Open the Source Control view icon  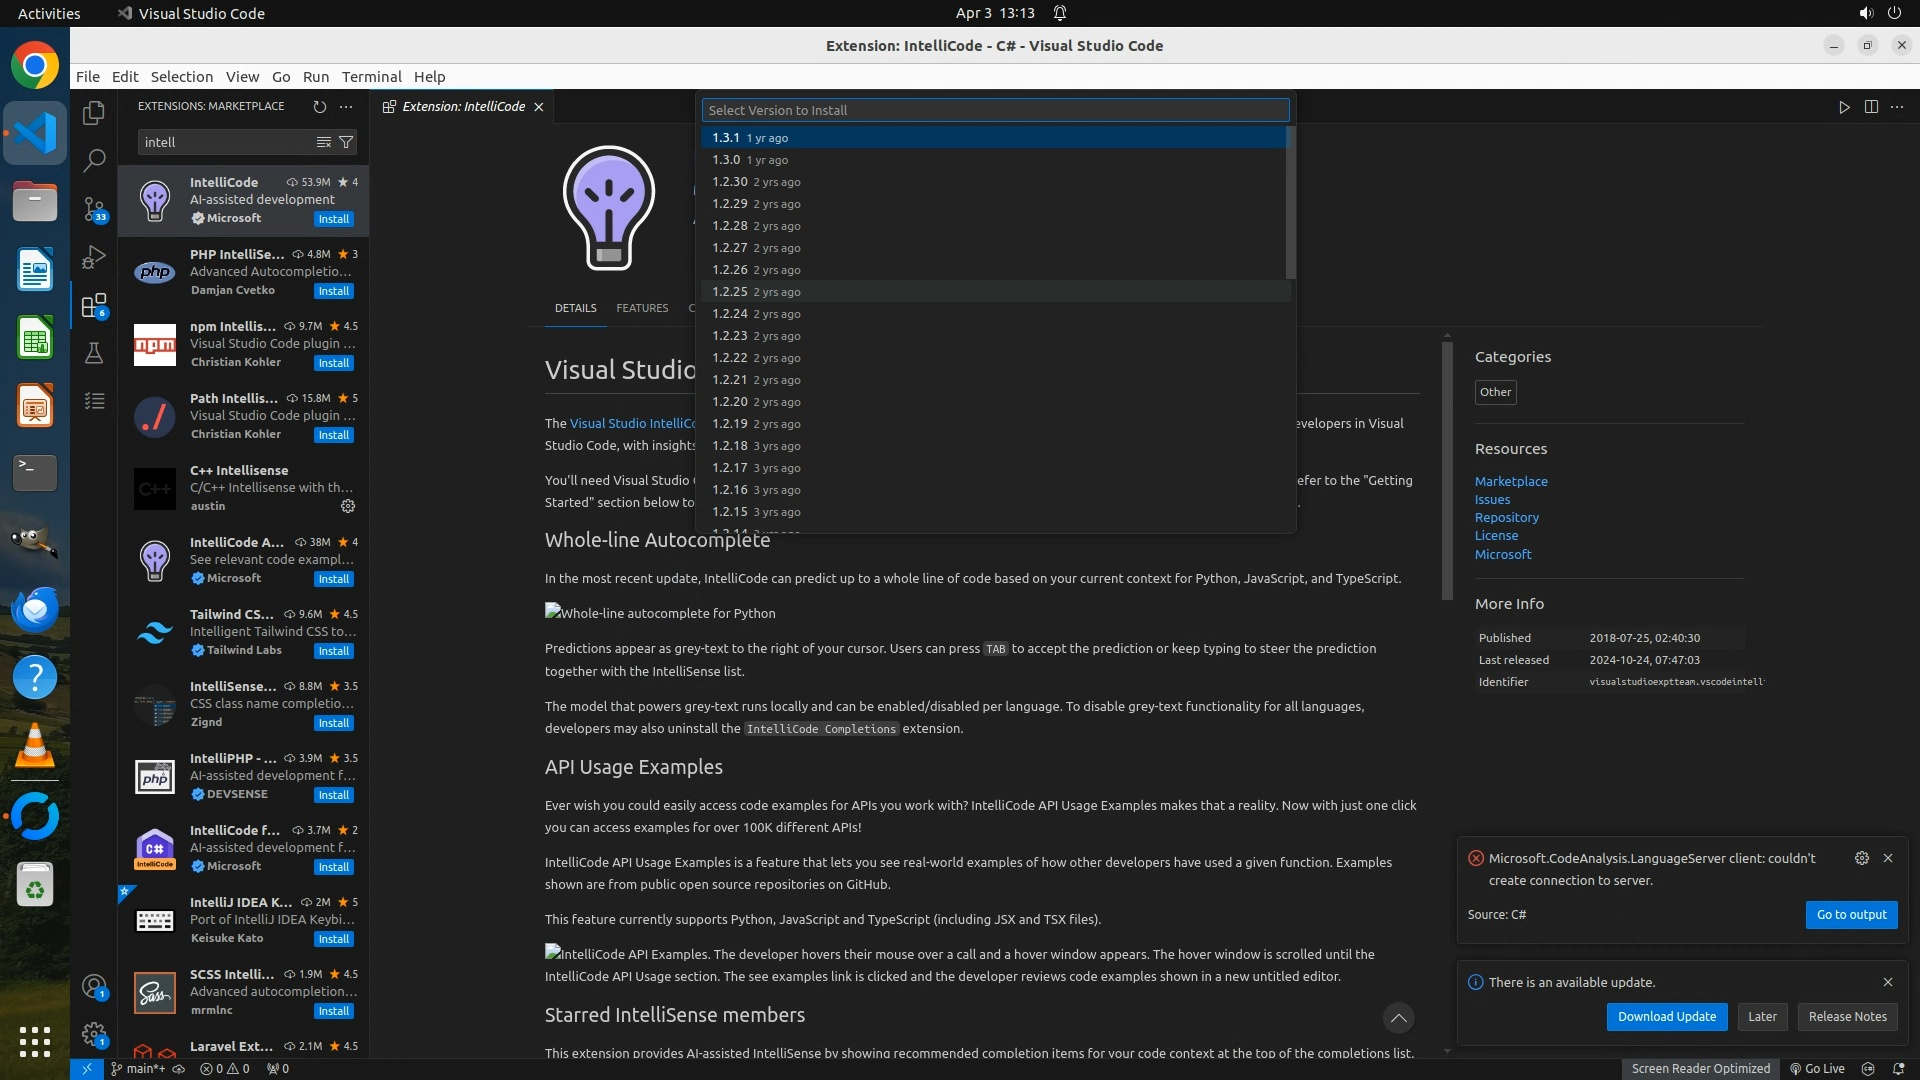coord(94,208)
